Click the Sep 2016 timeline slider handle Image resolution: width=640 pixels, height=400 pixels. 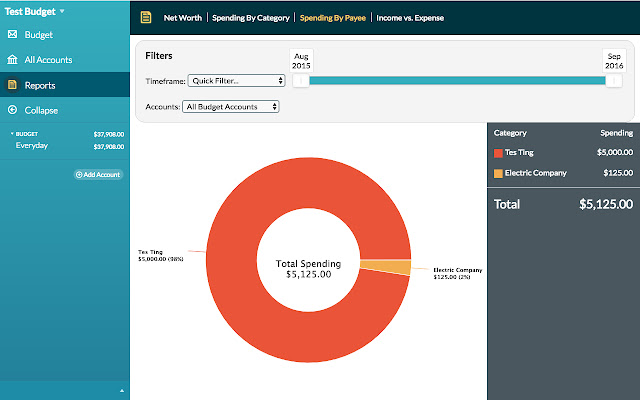click(x=614, y=81)
